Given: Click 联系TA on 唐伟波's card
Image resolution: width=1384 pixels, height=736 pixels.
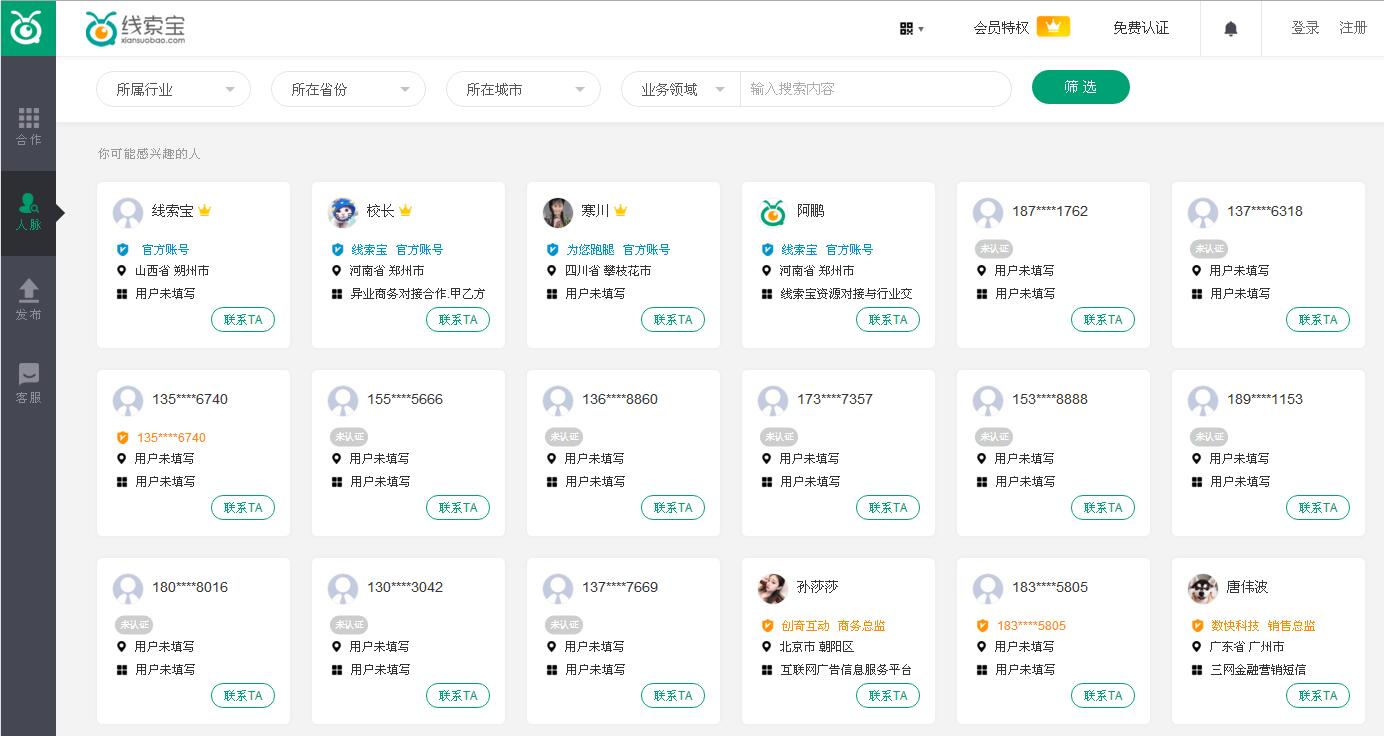Looking at the screenshot, I should [1318, 695].
